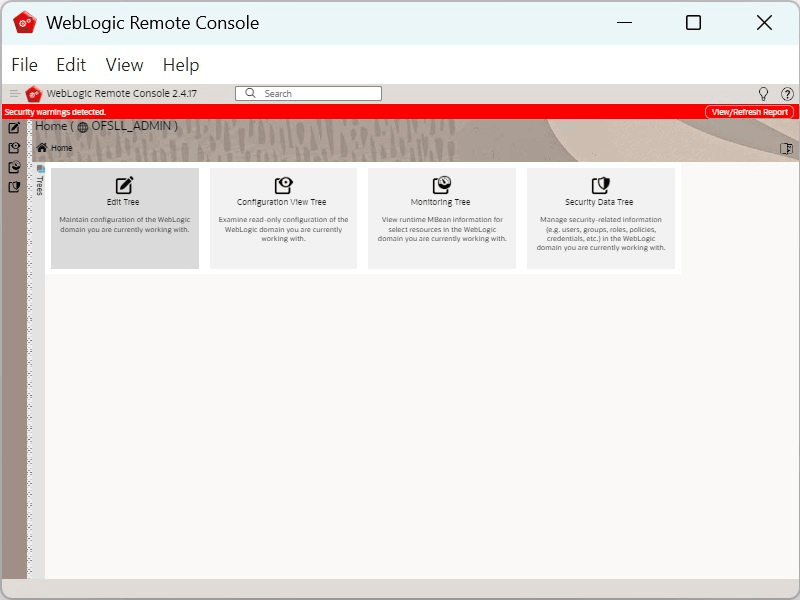
Task: Open the View menu
Action: click(124, 65)
